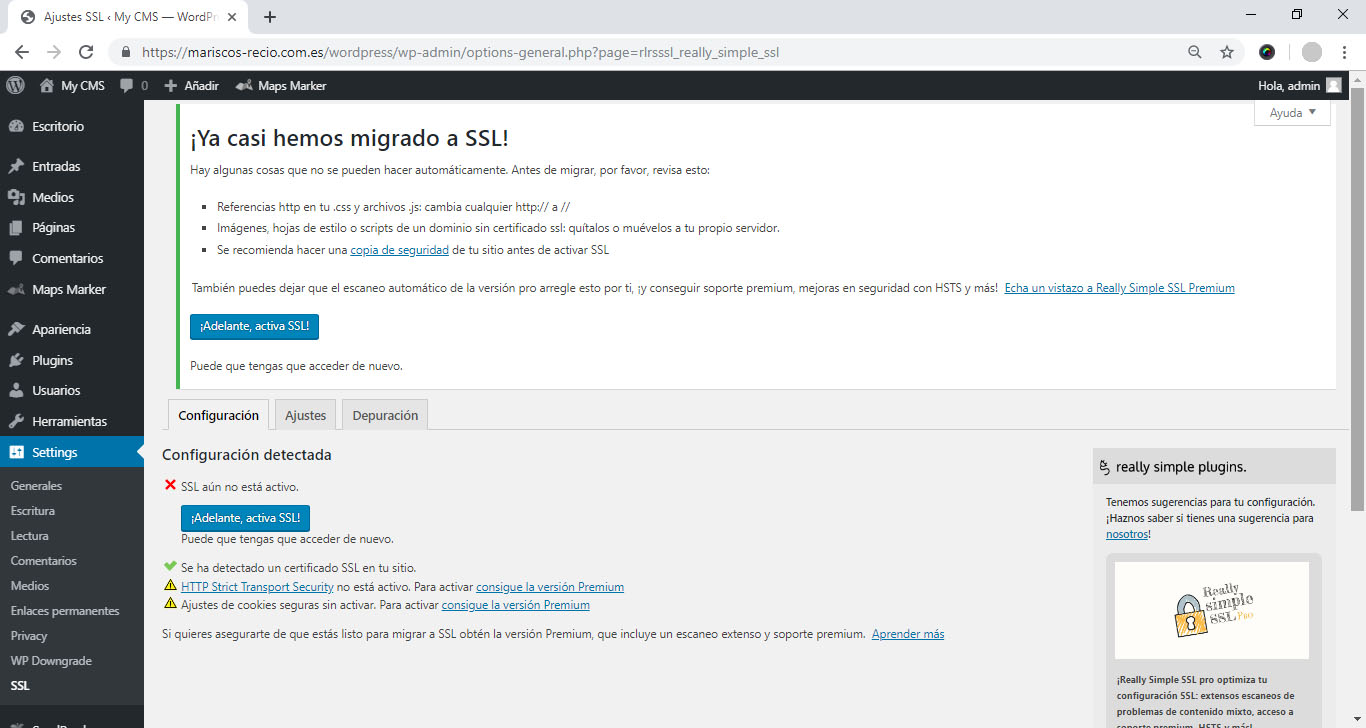The image size is (1366, 728).
Task: Follow the copia de seguridad link
Action: coord(399,250)
